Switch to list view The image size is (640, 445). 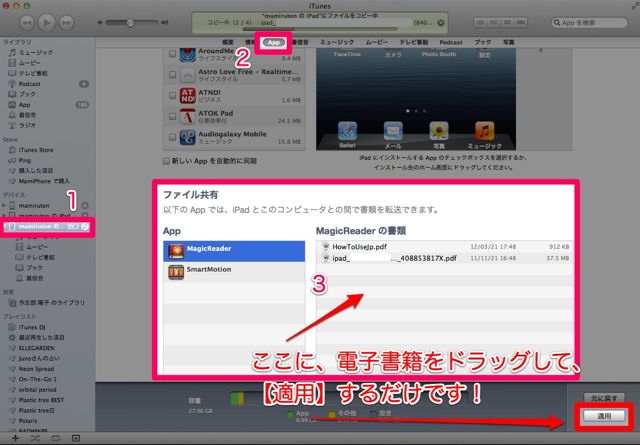pos(480,22)
